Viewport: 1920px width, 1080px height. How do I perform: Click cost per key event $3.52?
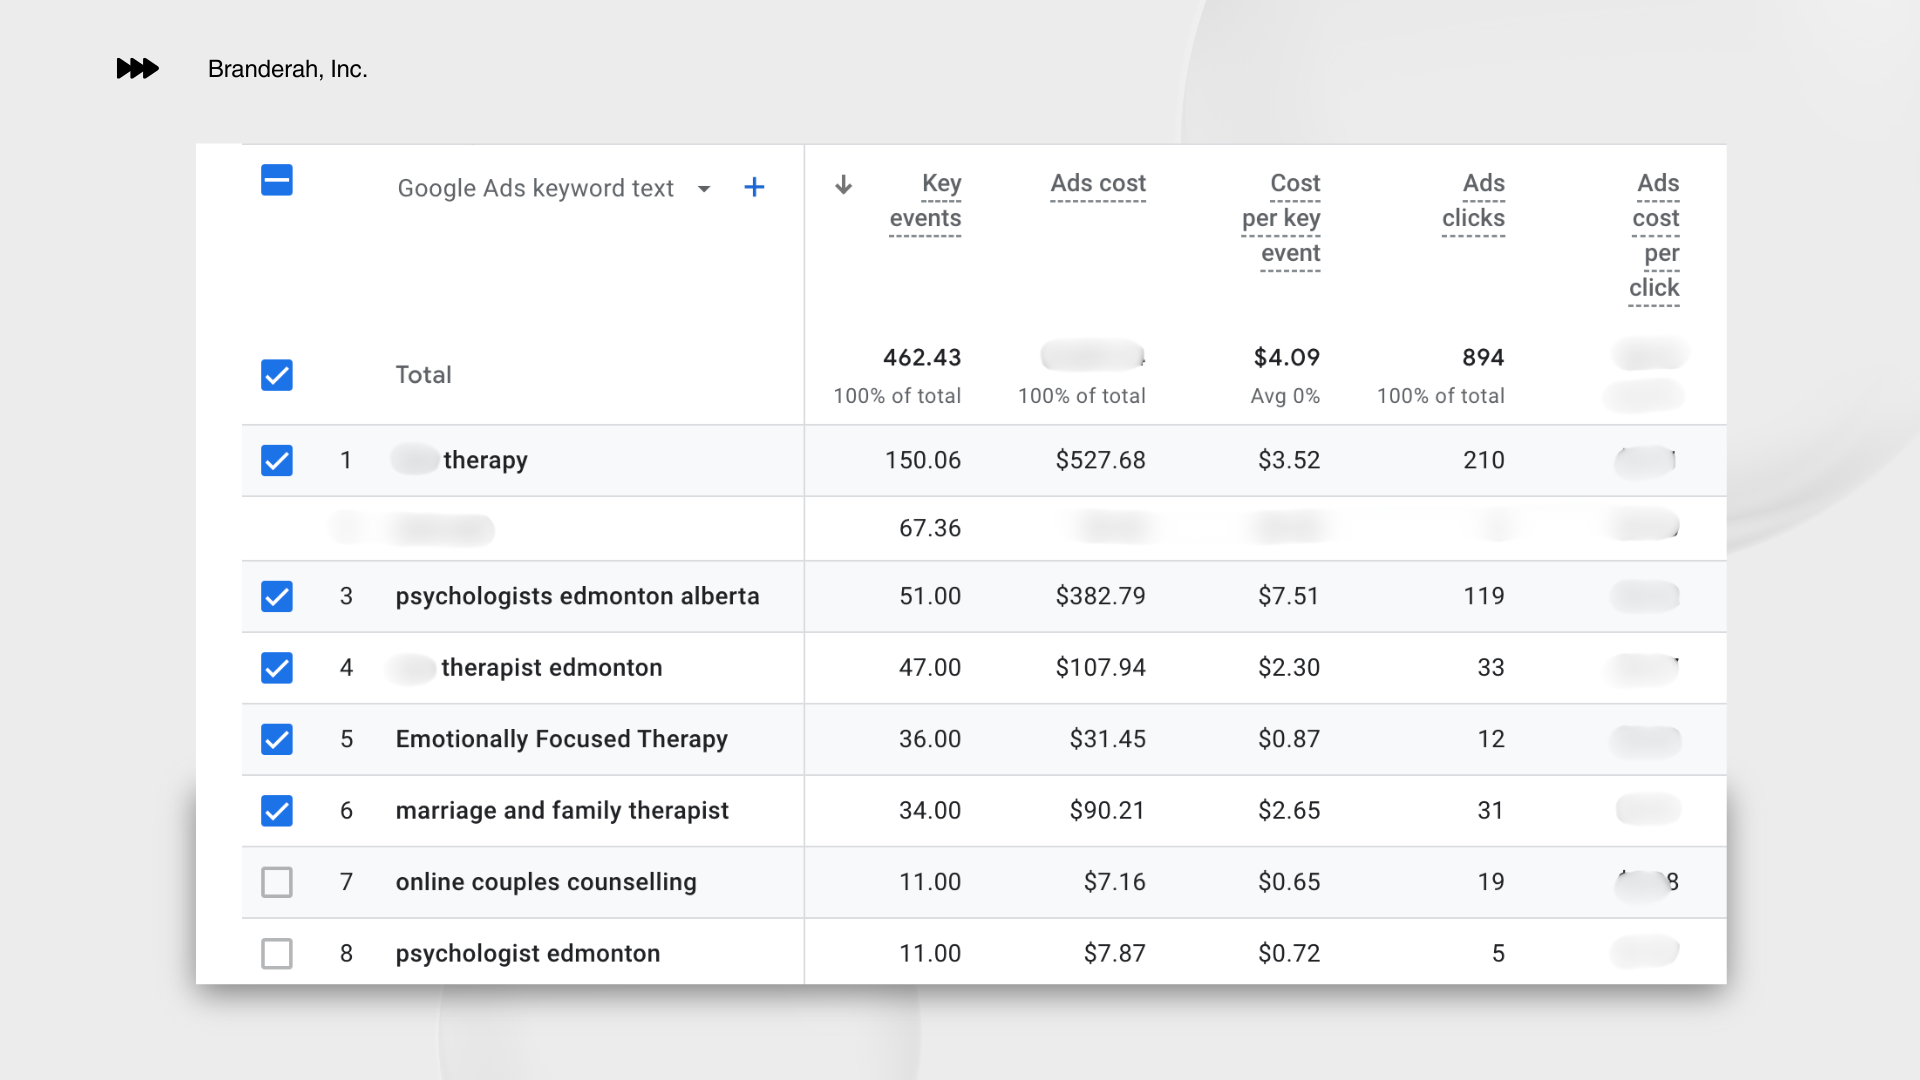coord(1289,460)
